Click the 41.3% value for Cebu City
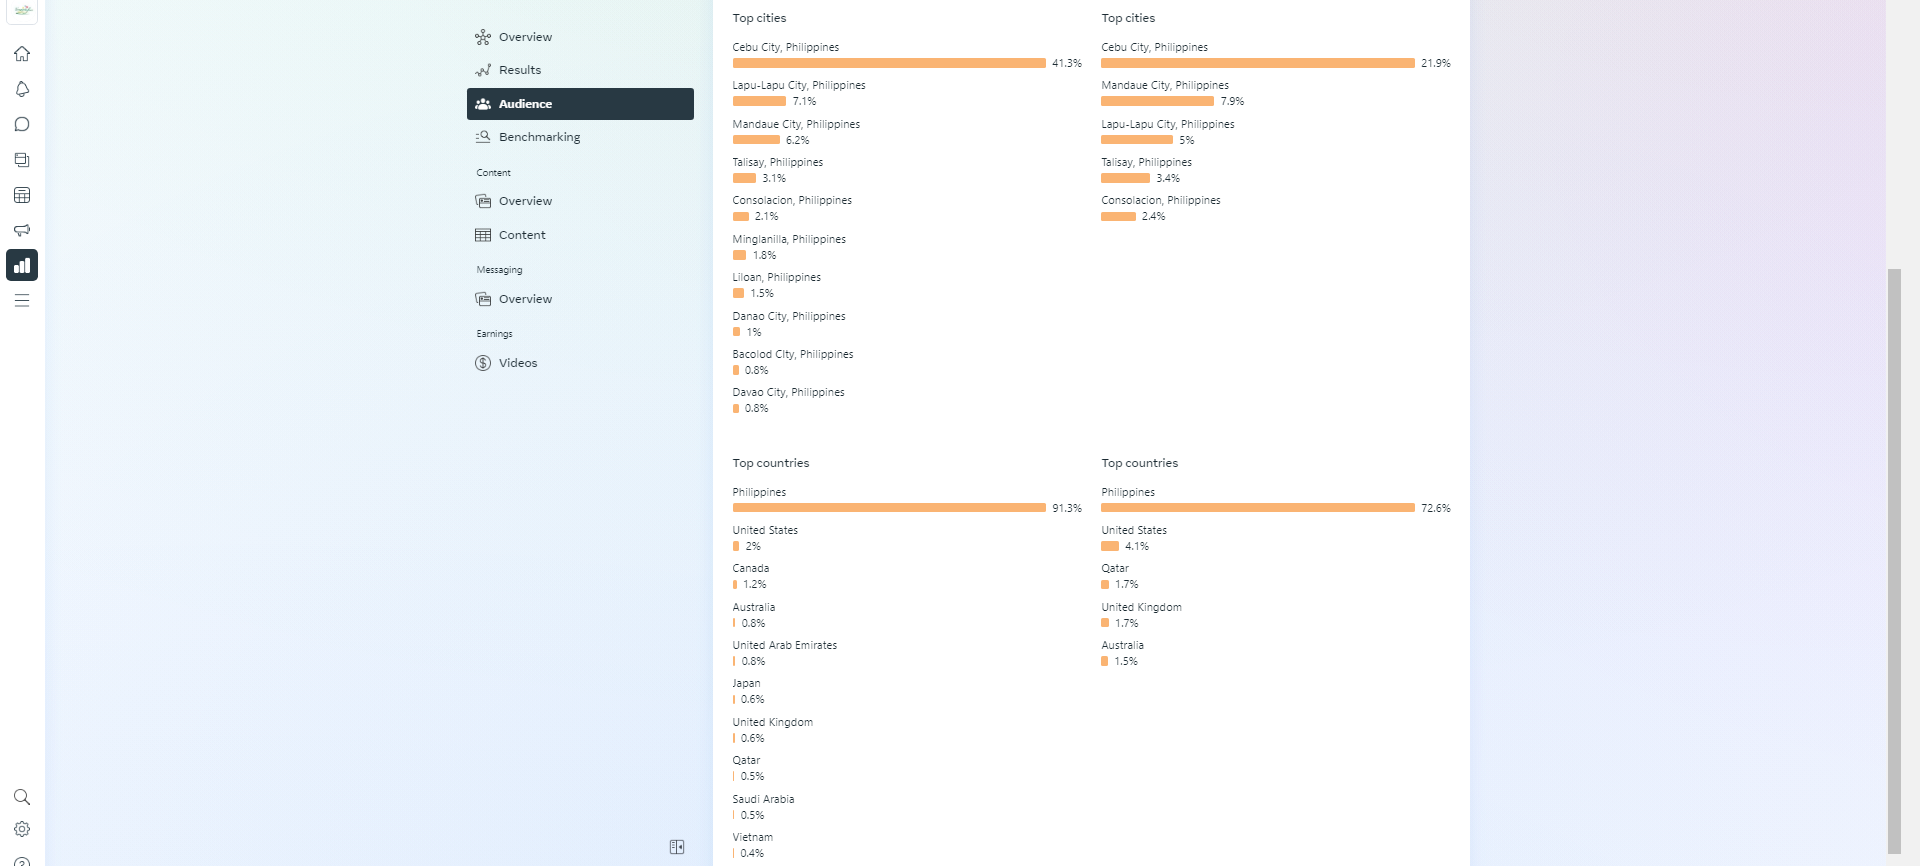The height and width of the screenshot is (866, 1920). [1067, 63]
